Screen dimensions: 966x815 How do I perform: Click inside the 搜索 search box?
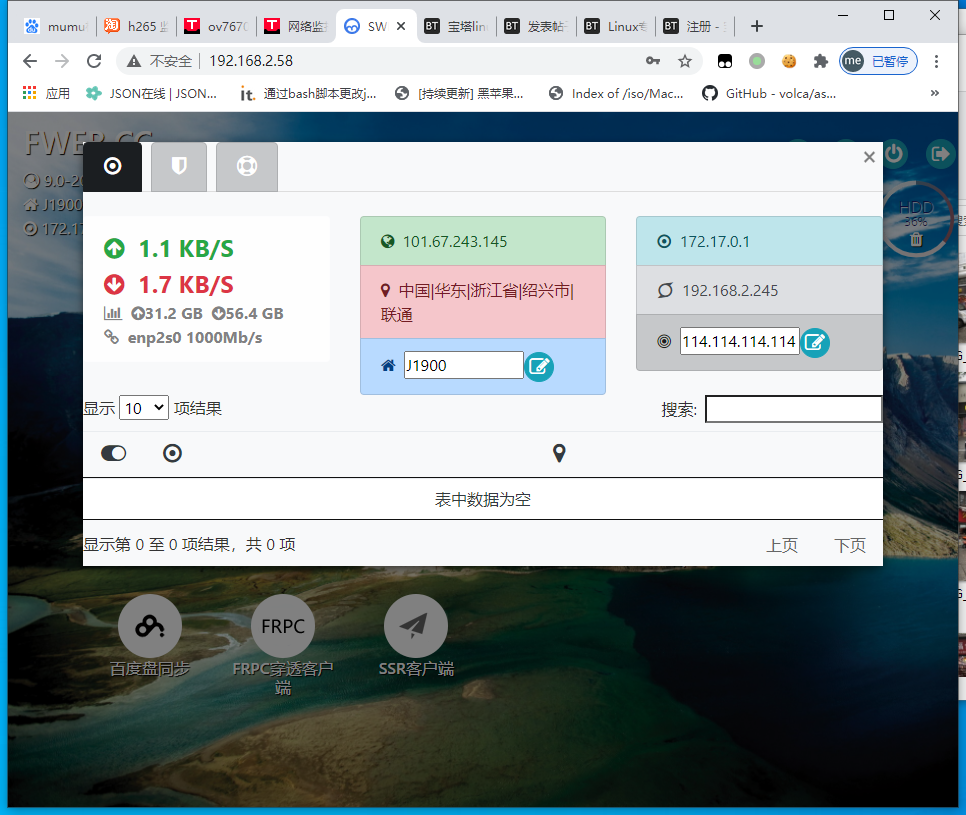tap(794, 409)
